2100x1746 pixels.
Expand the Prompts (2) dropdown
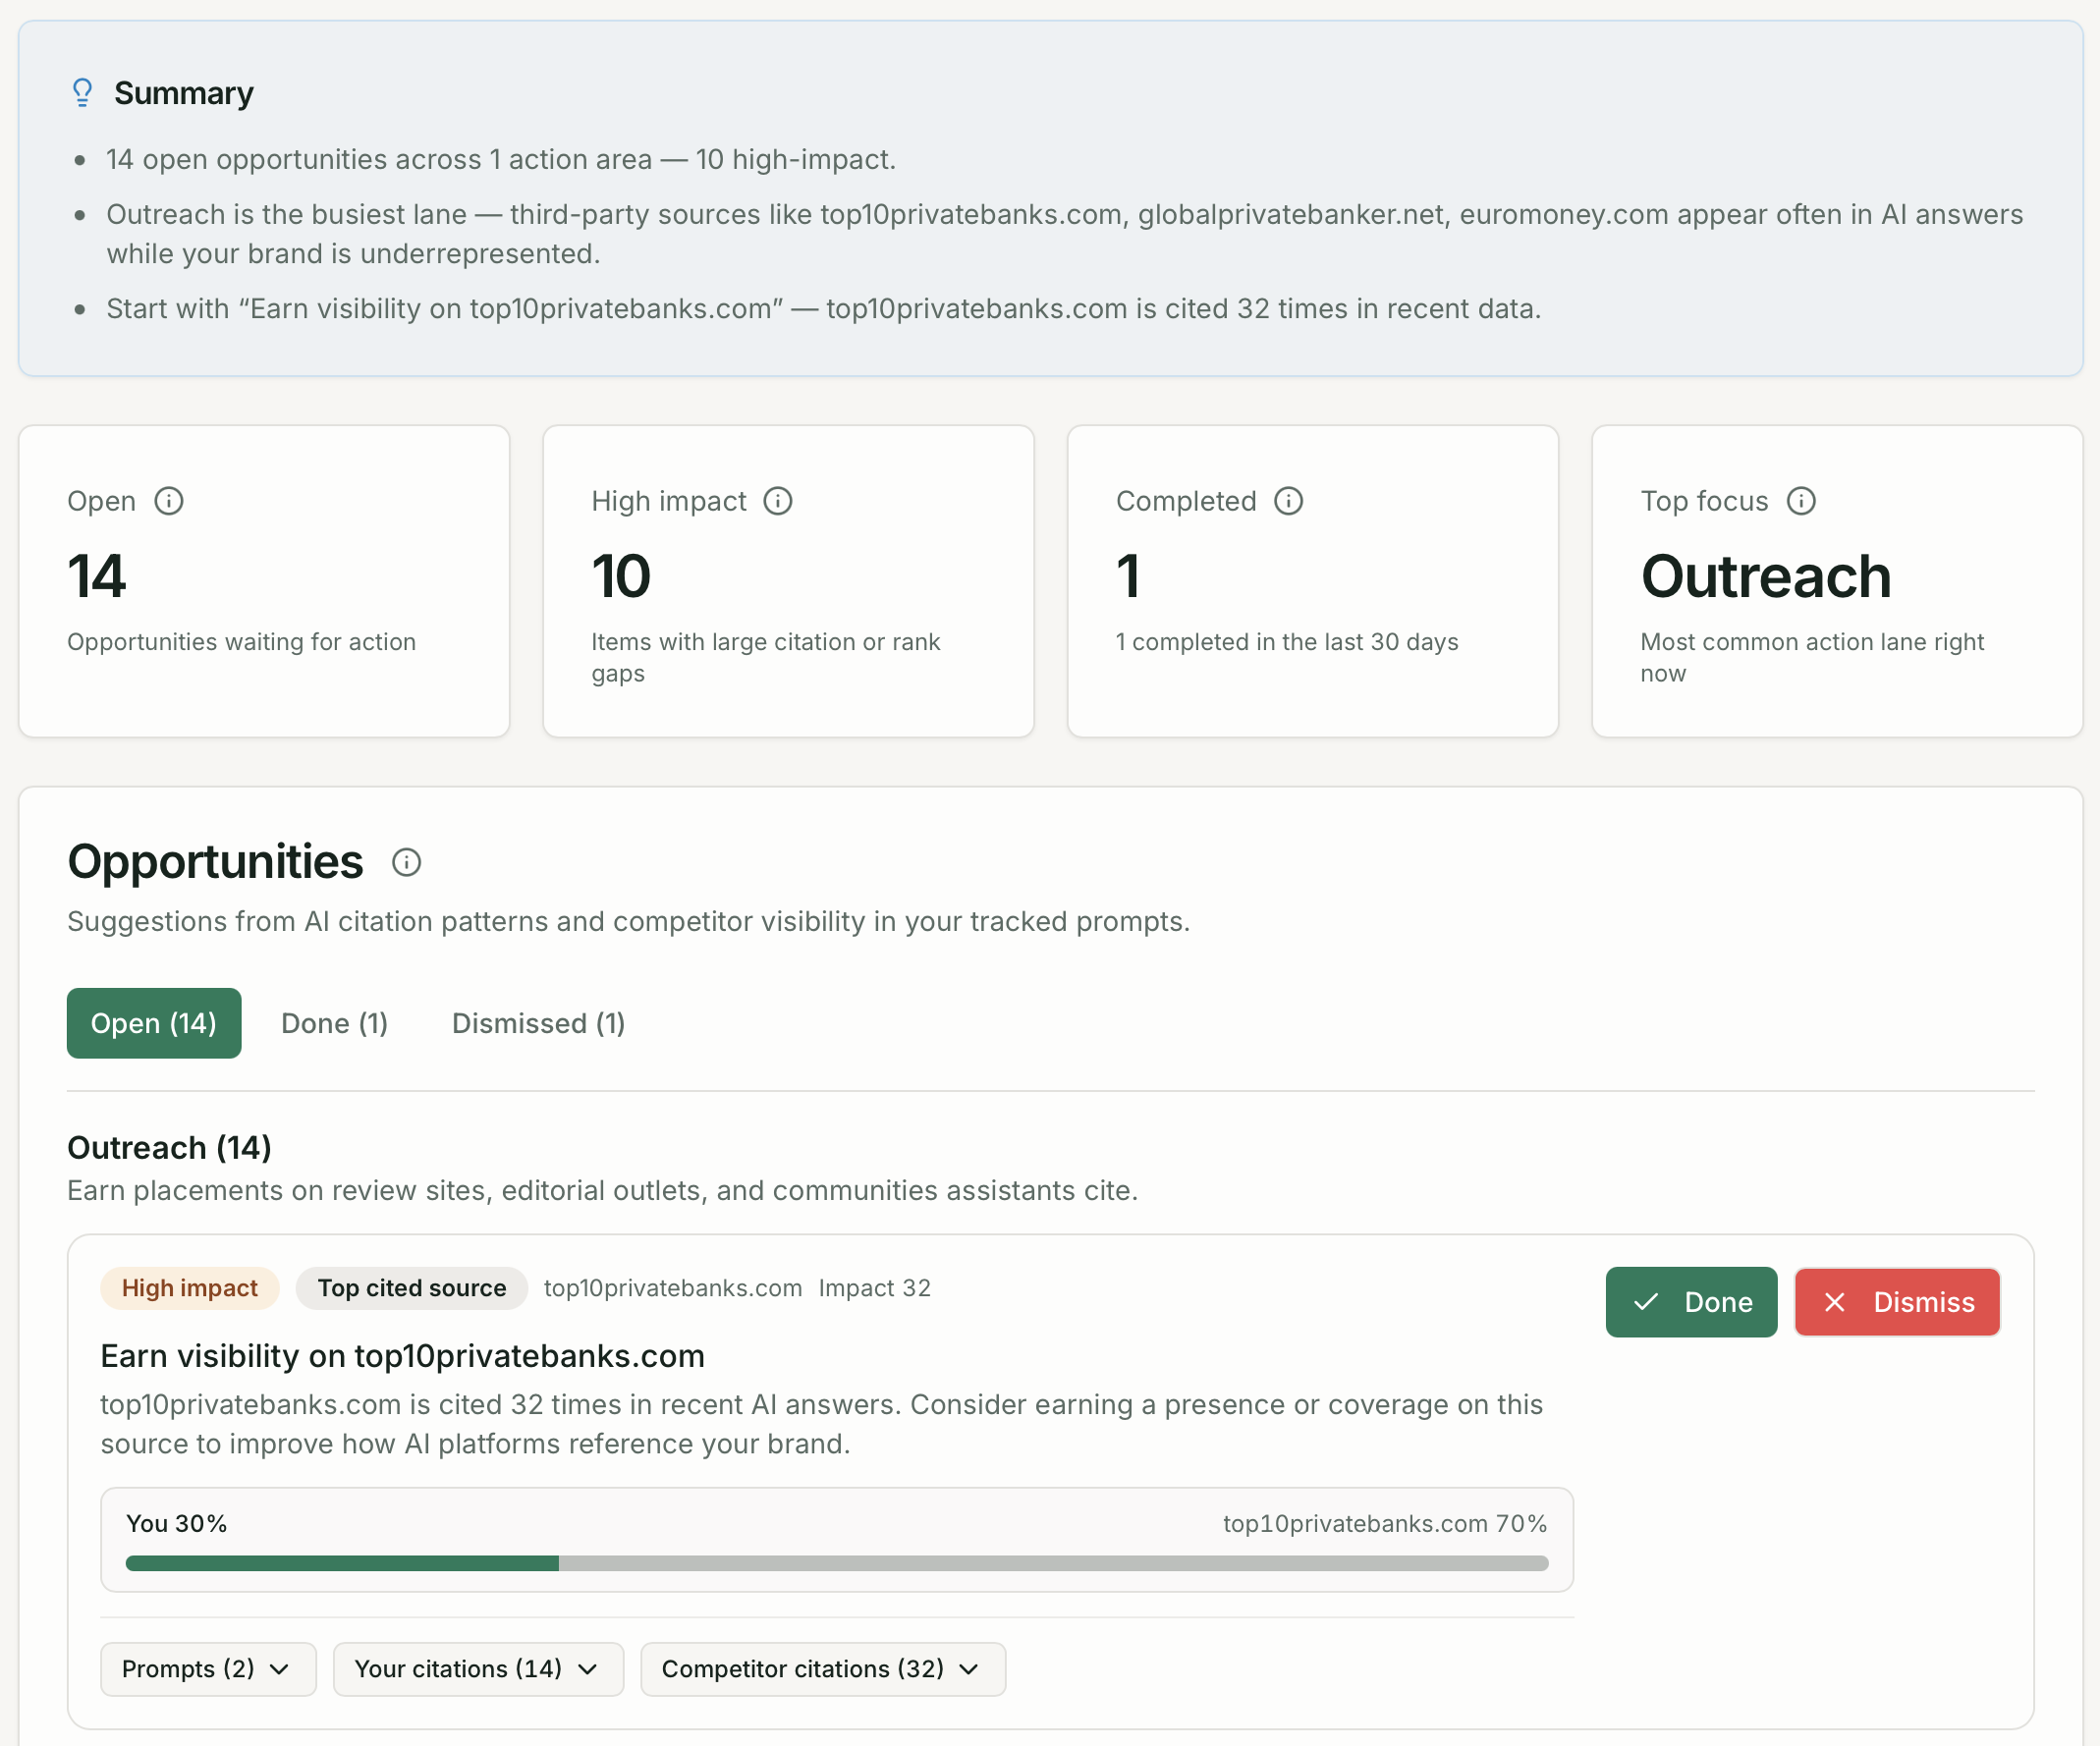click(208, 1669)
